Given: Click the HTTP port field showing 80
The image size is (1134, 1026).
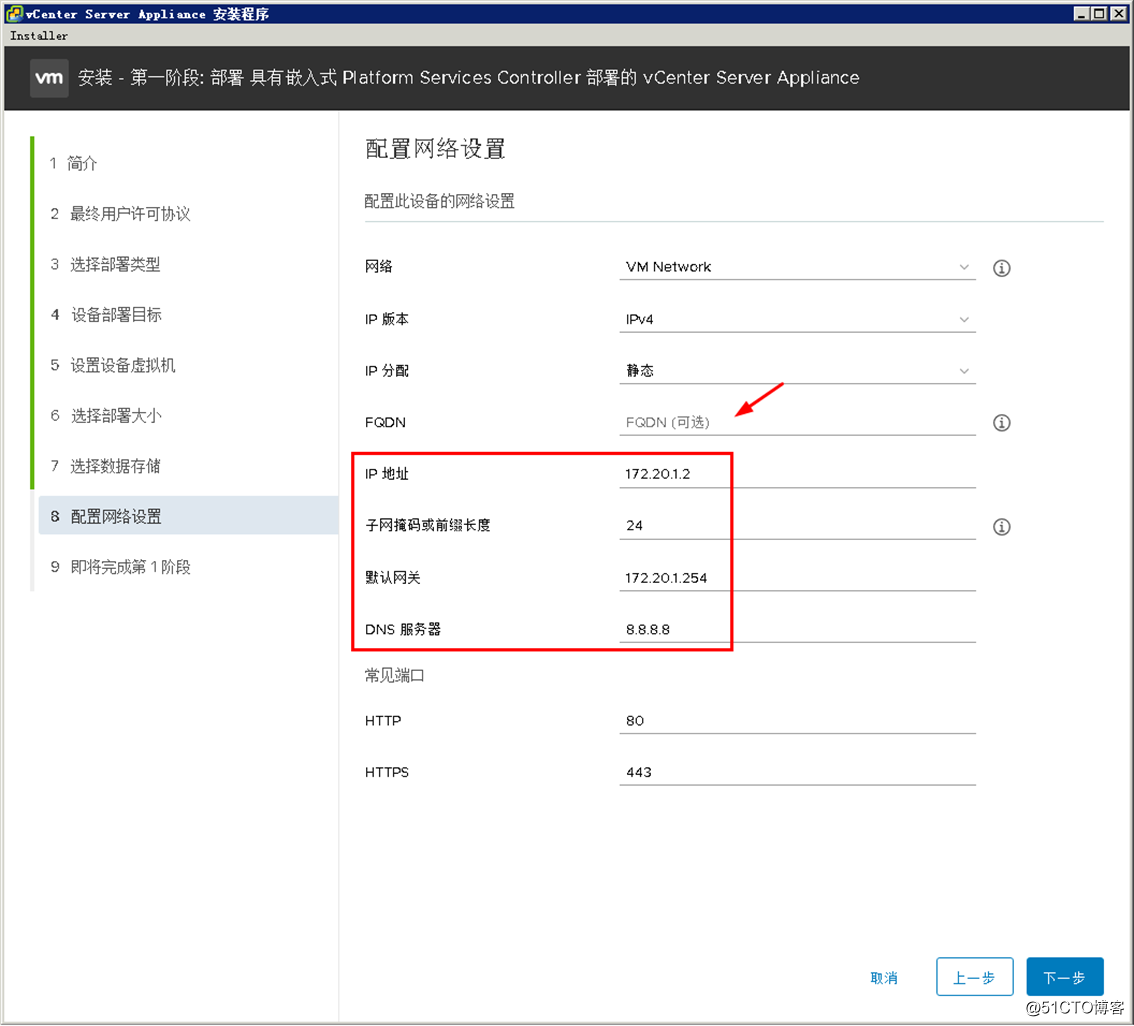Looking at the screenshot, I should [x=797, y=721].
